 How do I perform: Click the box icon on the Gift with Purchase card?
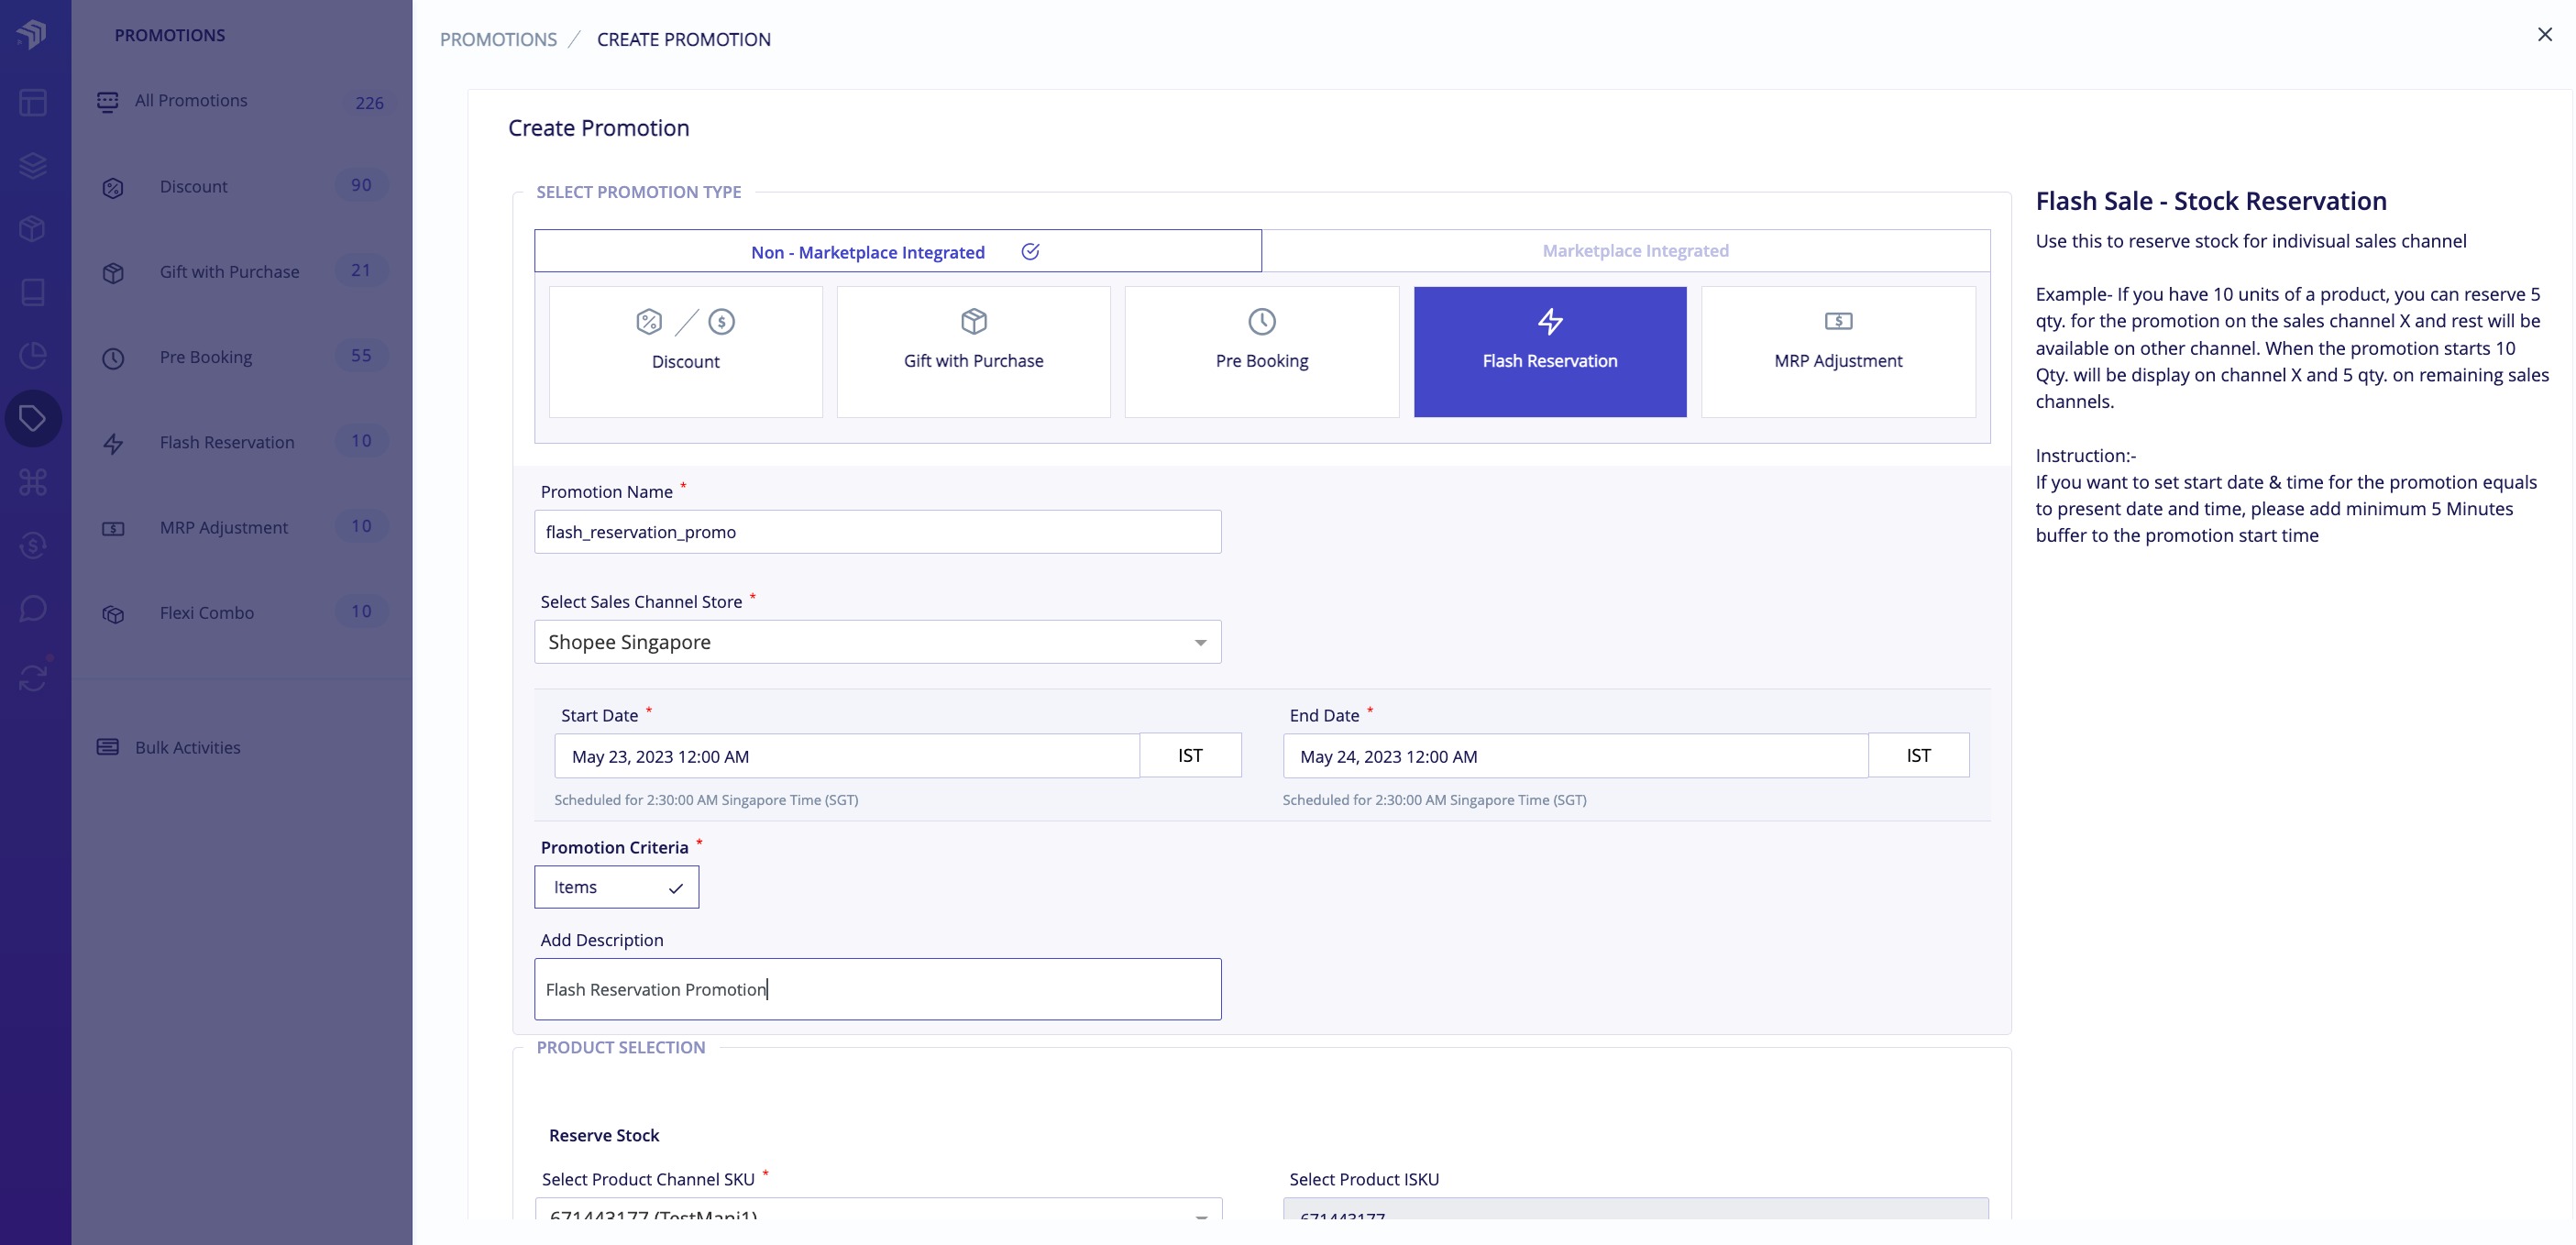tap(974, 321)
